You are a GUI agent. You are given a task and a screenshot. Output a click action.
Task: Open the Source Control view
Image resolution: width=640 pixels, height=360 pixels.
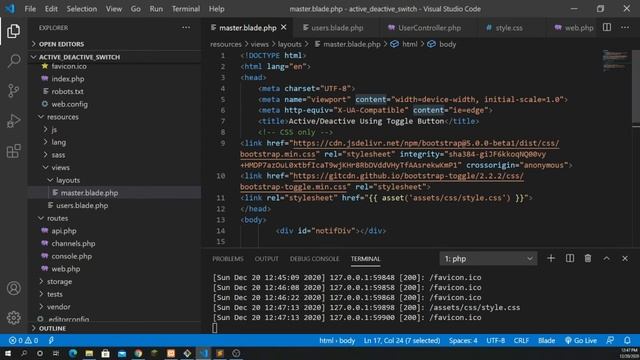(x=13, y=90)
